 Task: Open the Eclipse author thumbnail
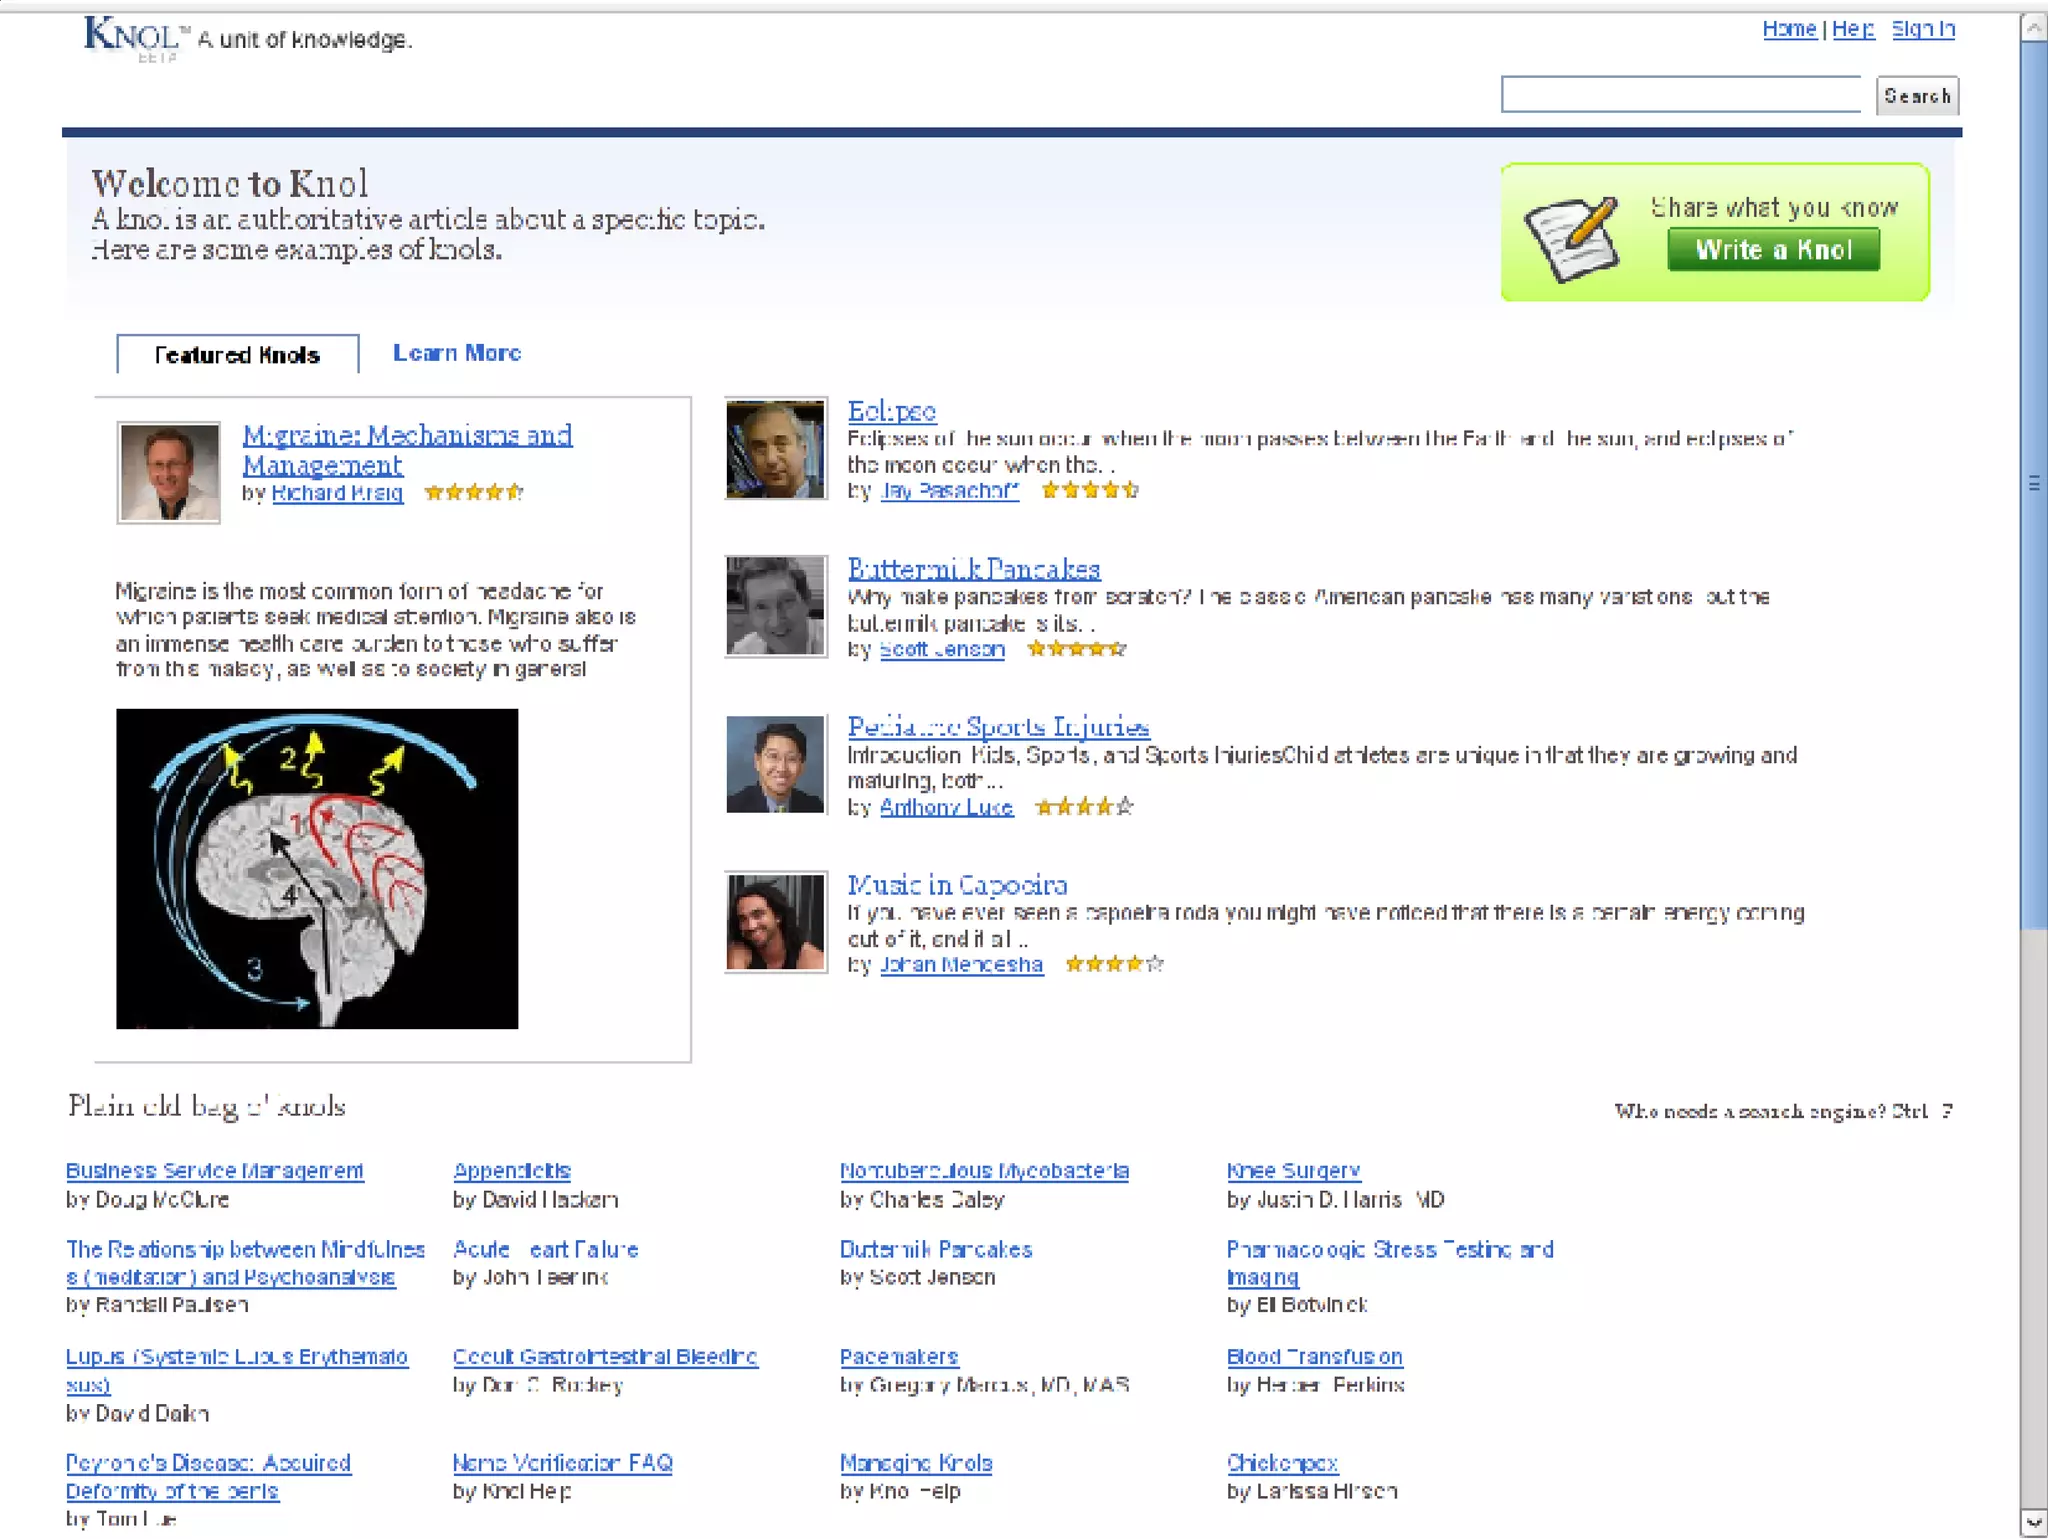[776, 449]
